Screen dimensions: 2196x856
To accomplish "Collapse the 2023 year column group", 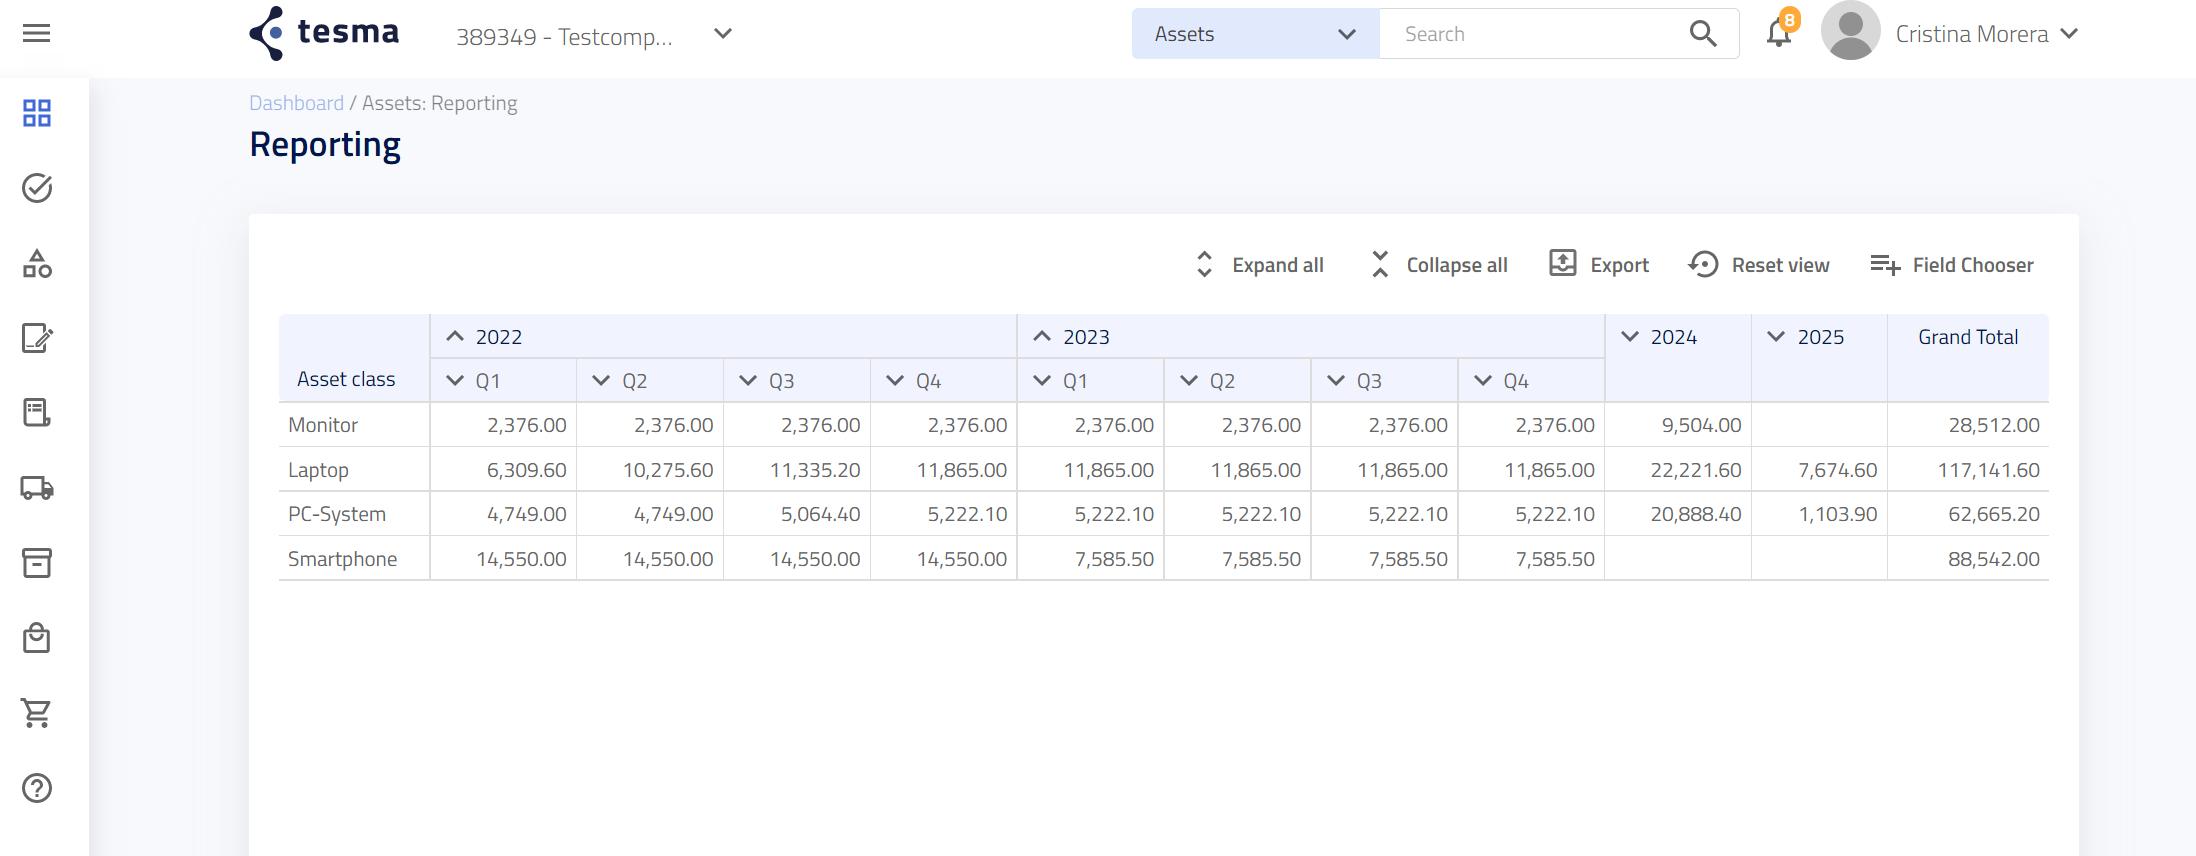I will point(1042,337).
